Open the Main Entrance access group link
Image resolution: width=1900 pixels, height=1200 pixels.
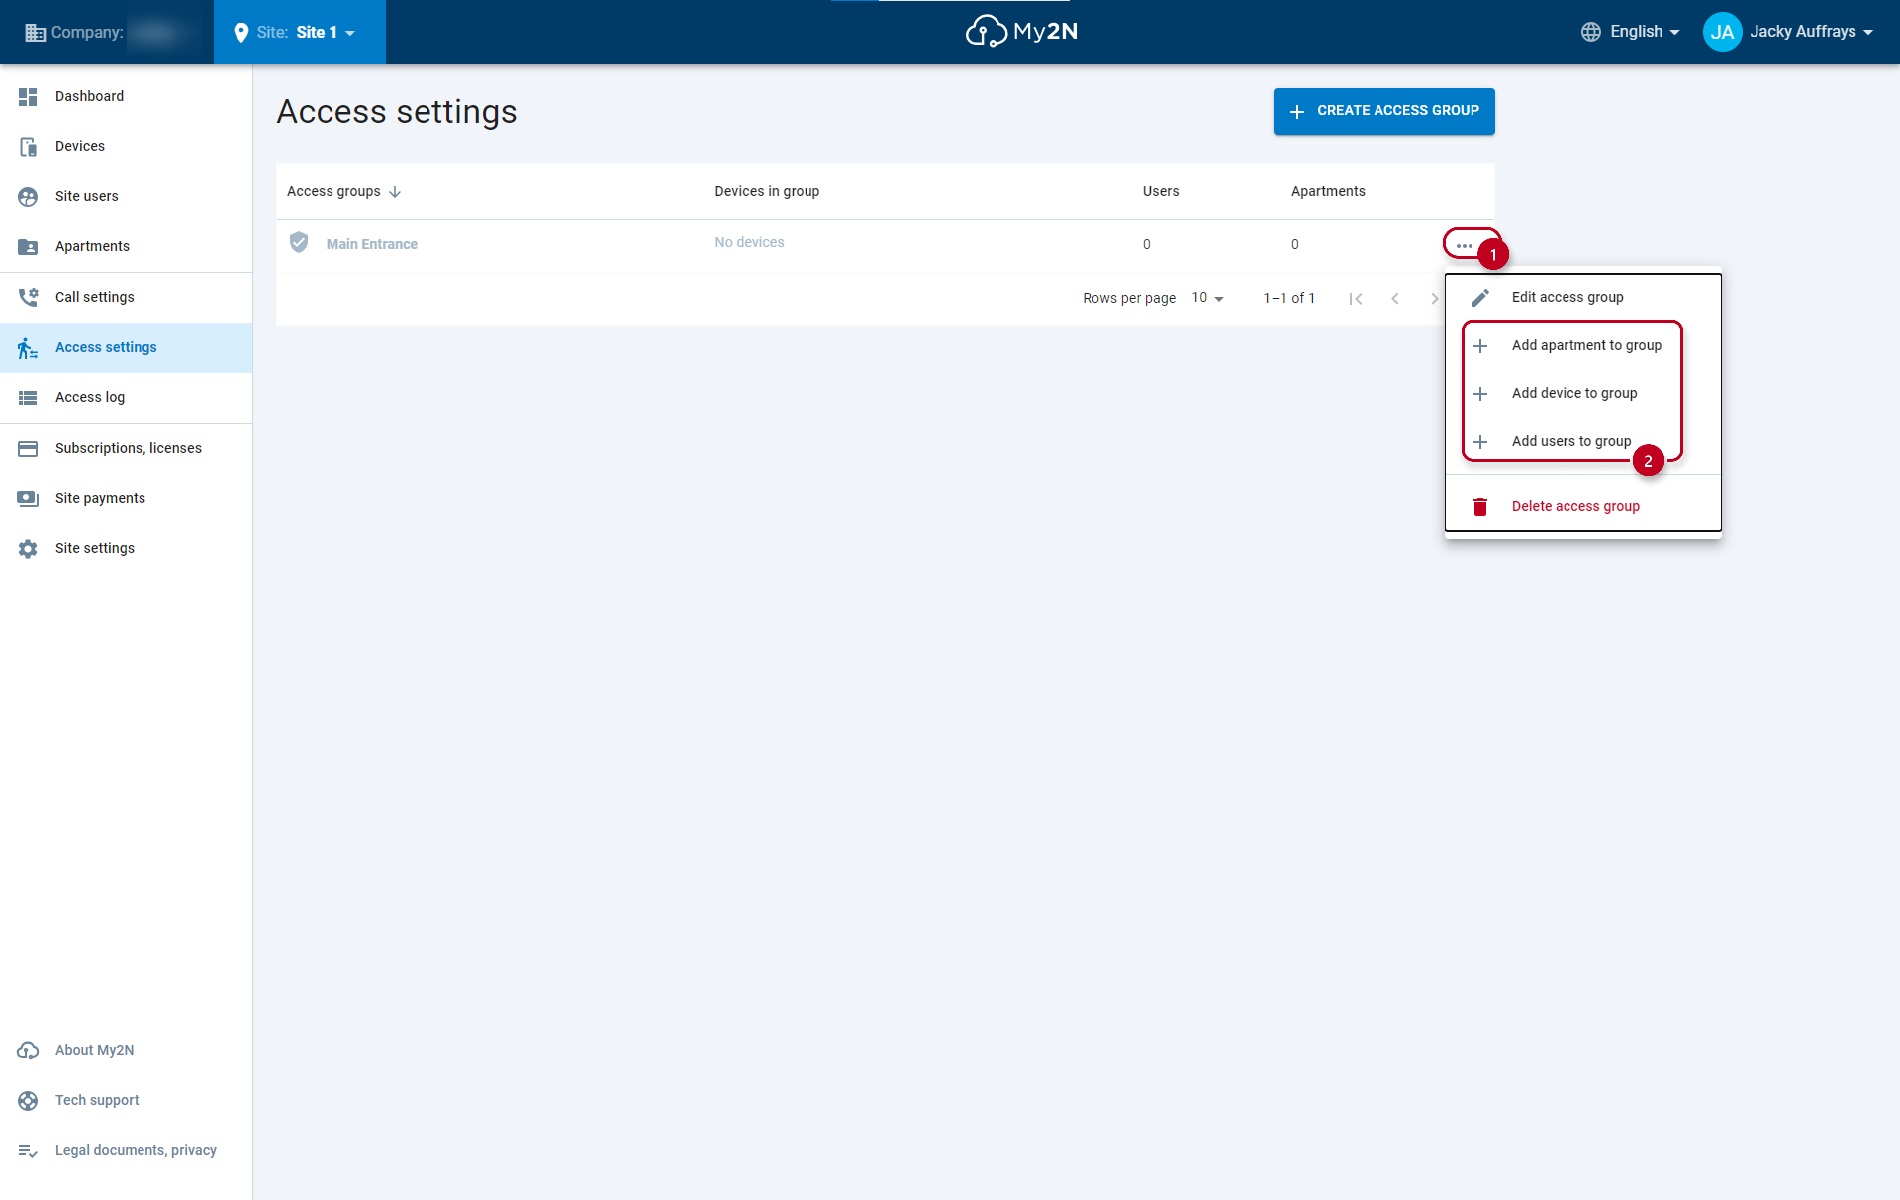tap(372, 245)
